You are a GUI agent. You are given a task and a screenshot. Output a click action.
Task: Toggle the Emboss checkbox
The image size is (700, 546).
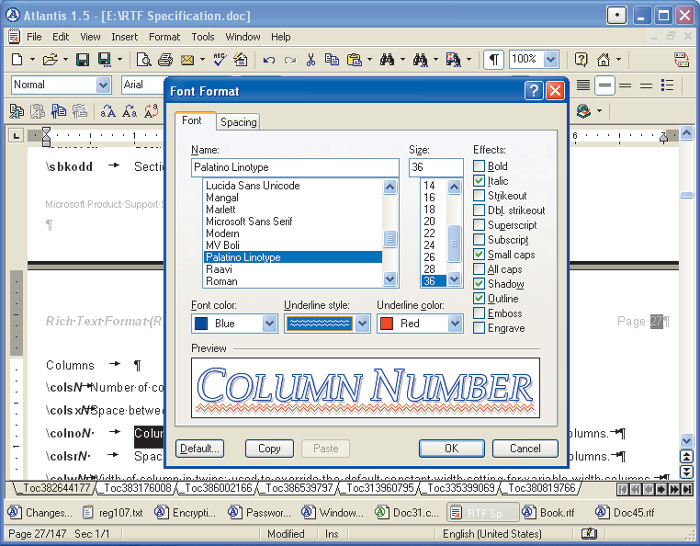(480, 314)
